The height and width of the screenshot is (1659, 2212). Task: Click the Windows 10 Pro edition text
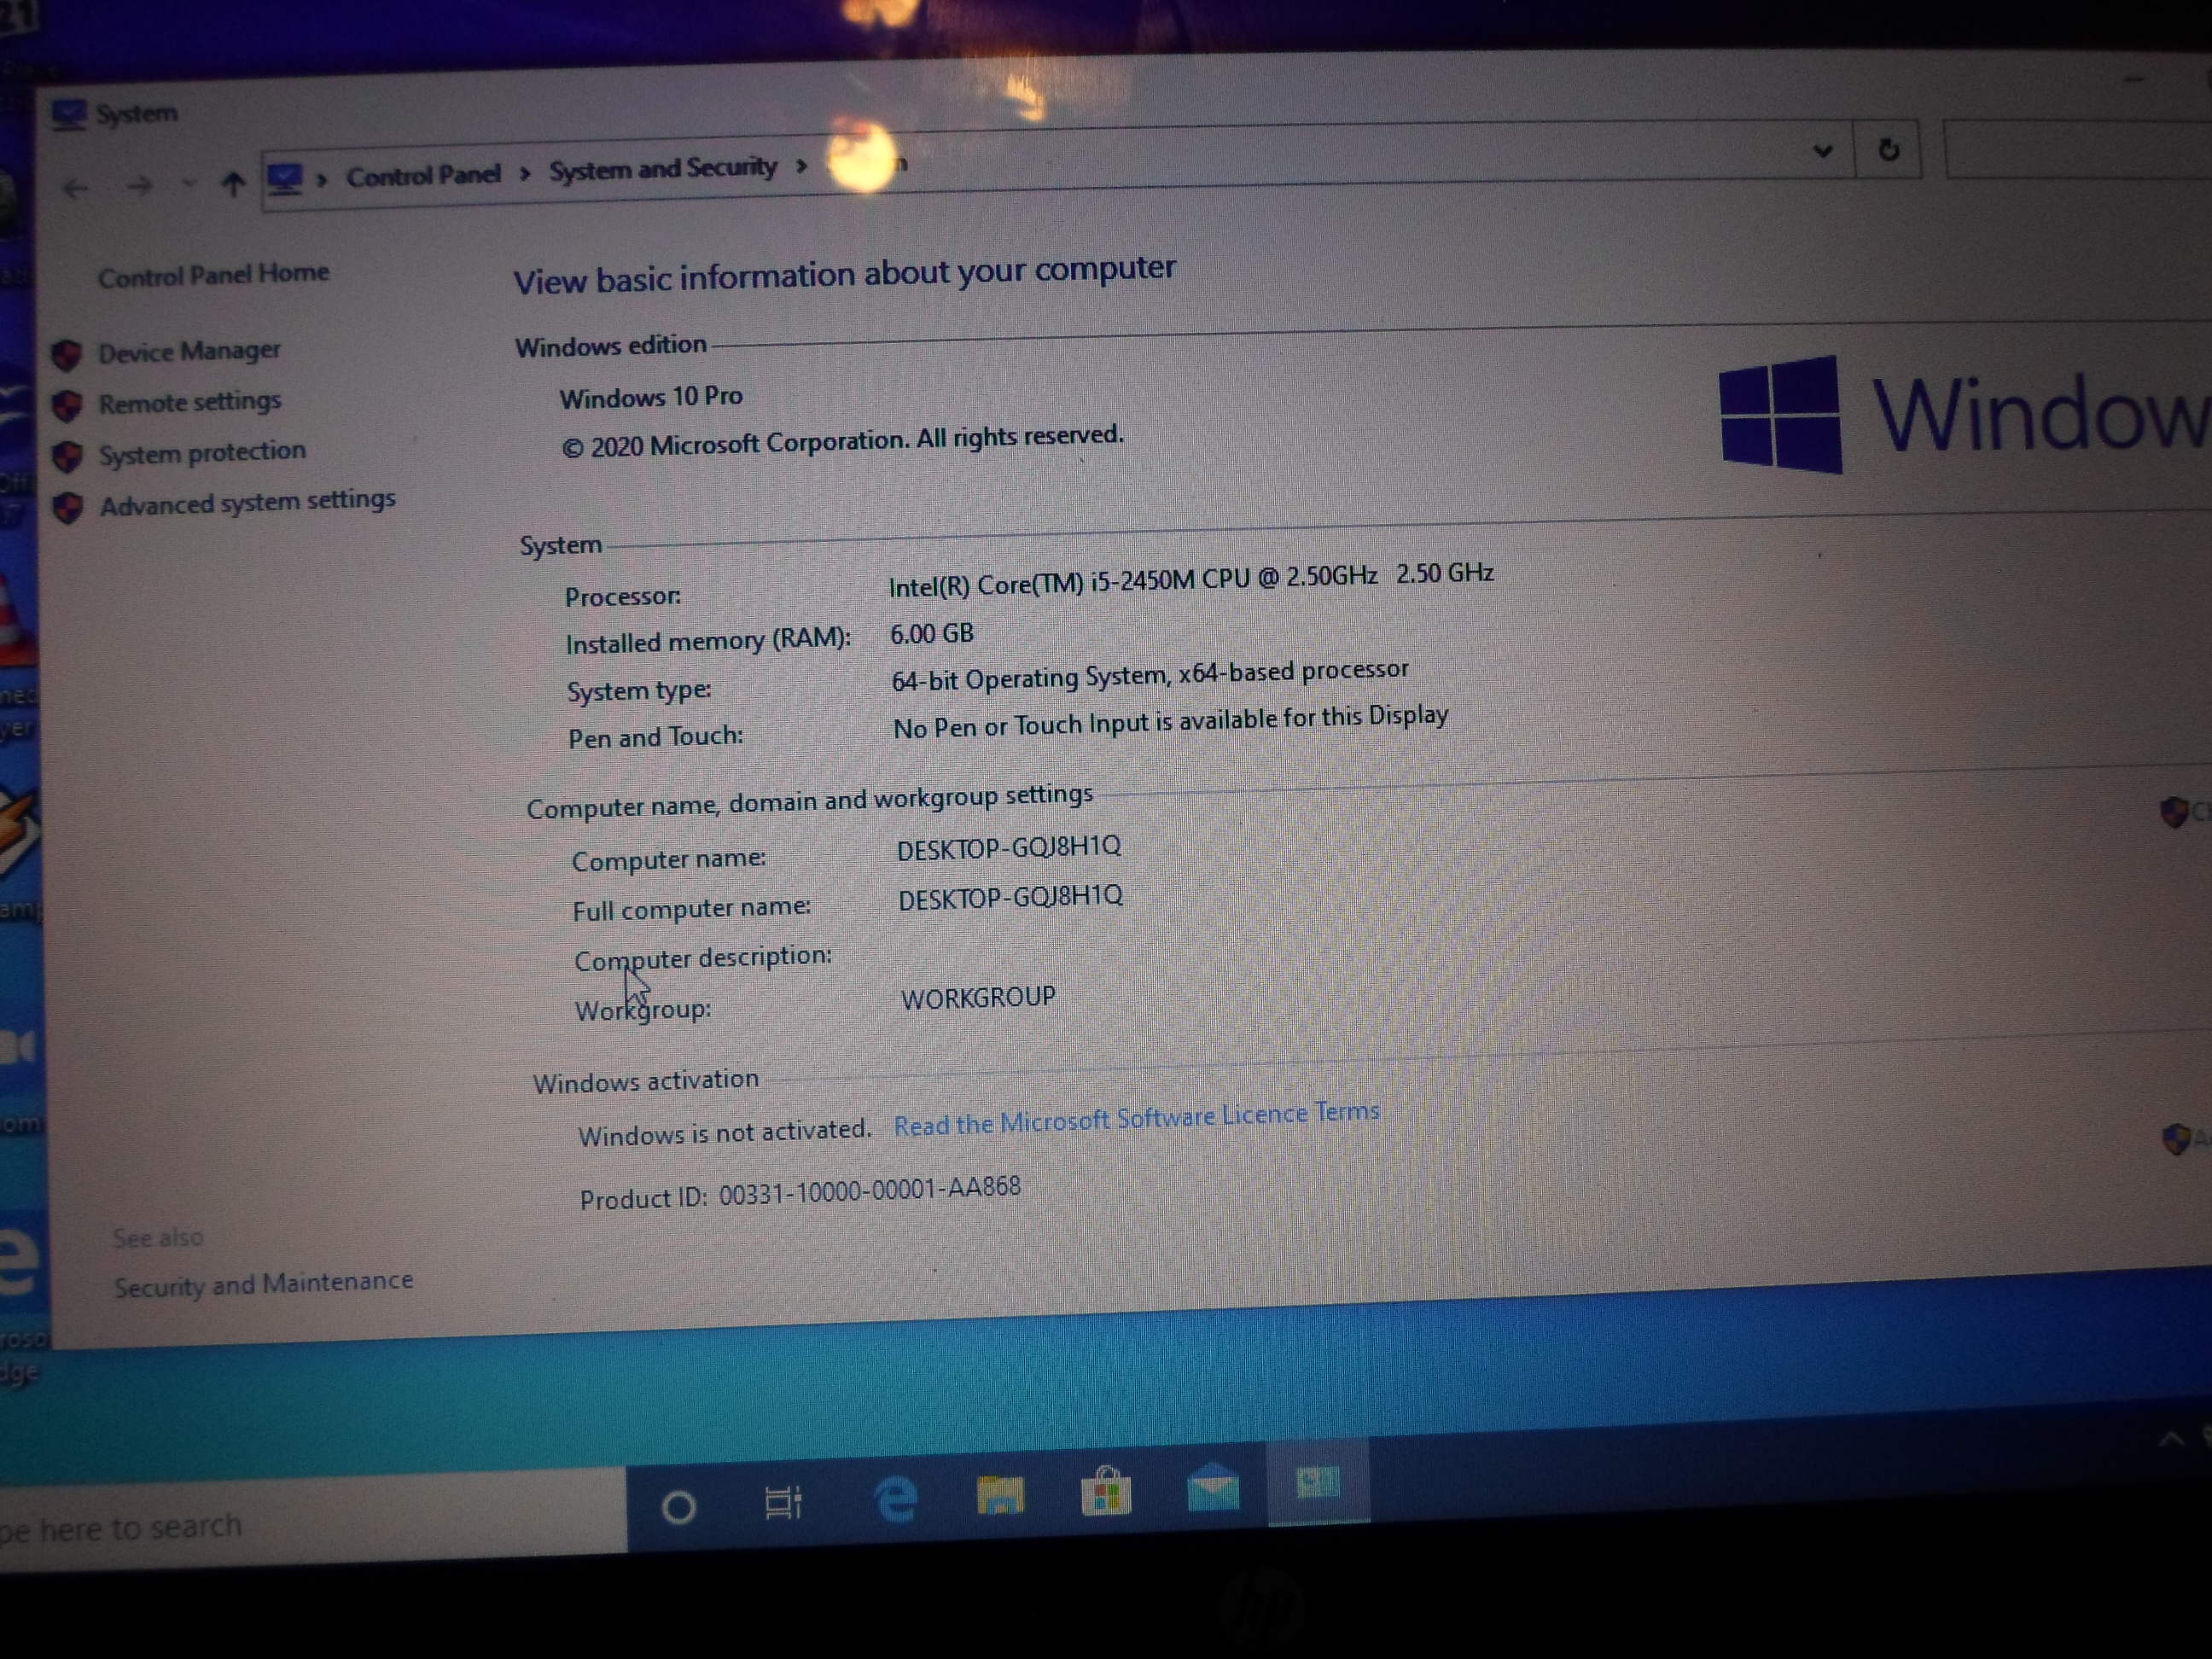tap(651, 397)
